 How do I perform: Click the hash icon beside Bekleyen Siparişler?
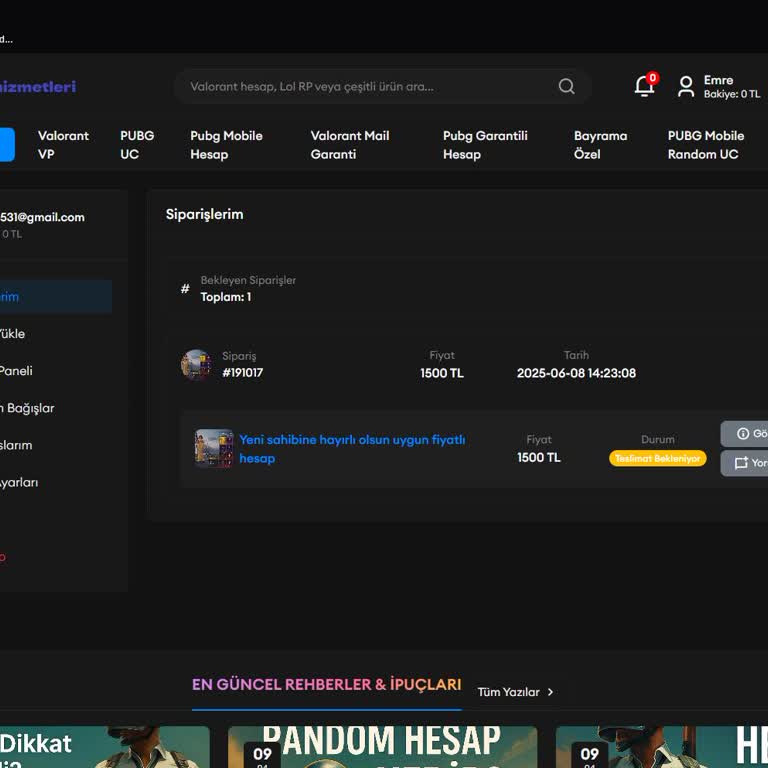point(185,288)
